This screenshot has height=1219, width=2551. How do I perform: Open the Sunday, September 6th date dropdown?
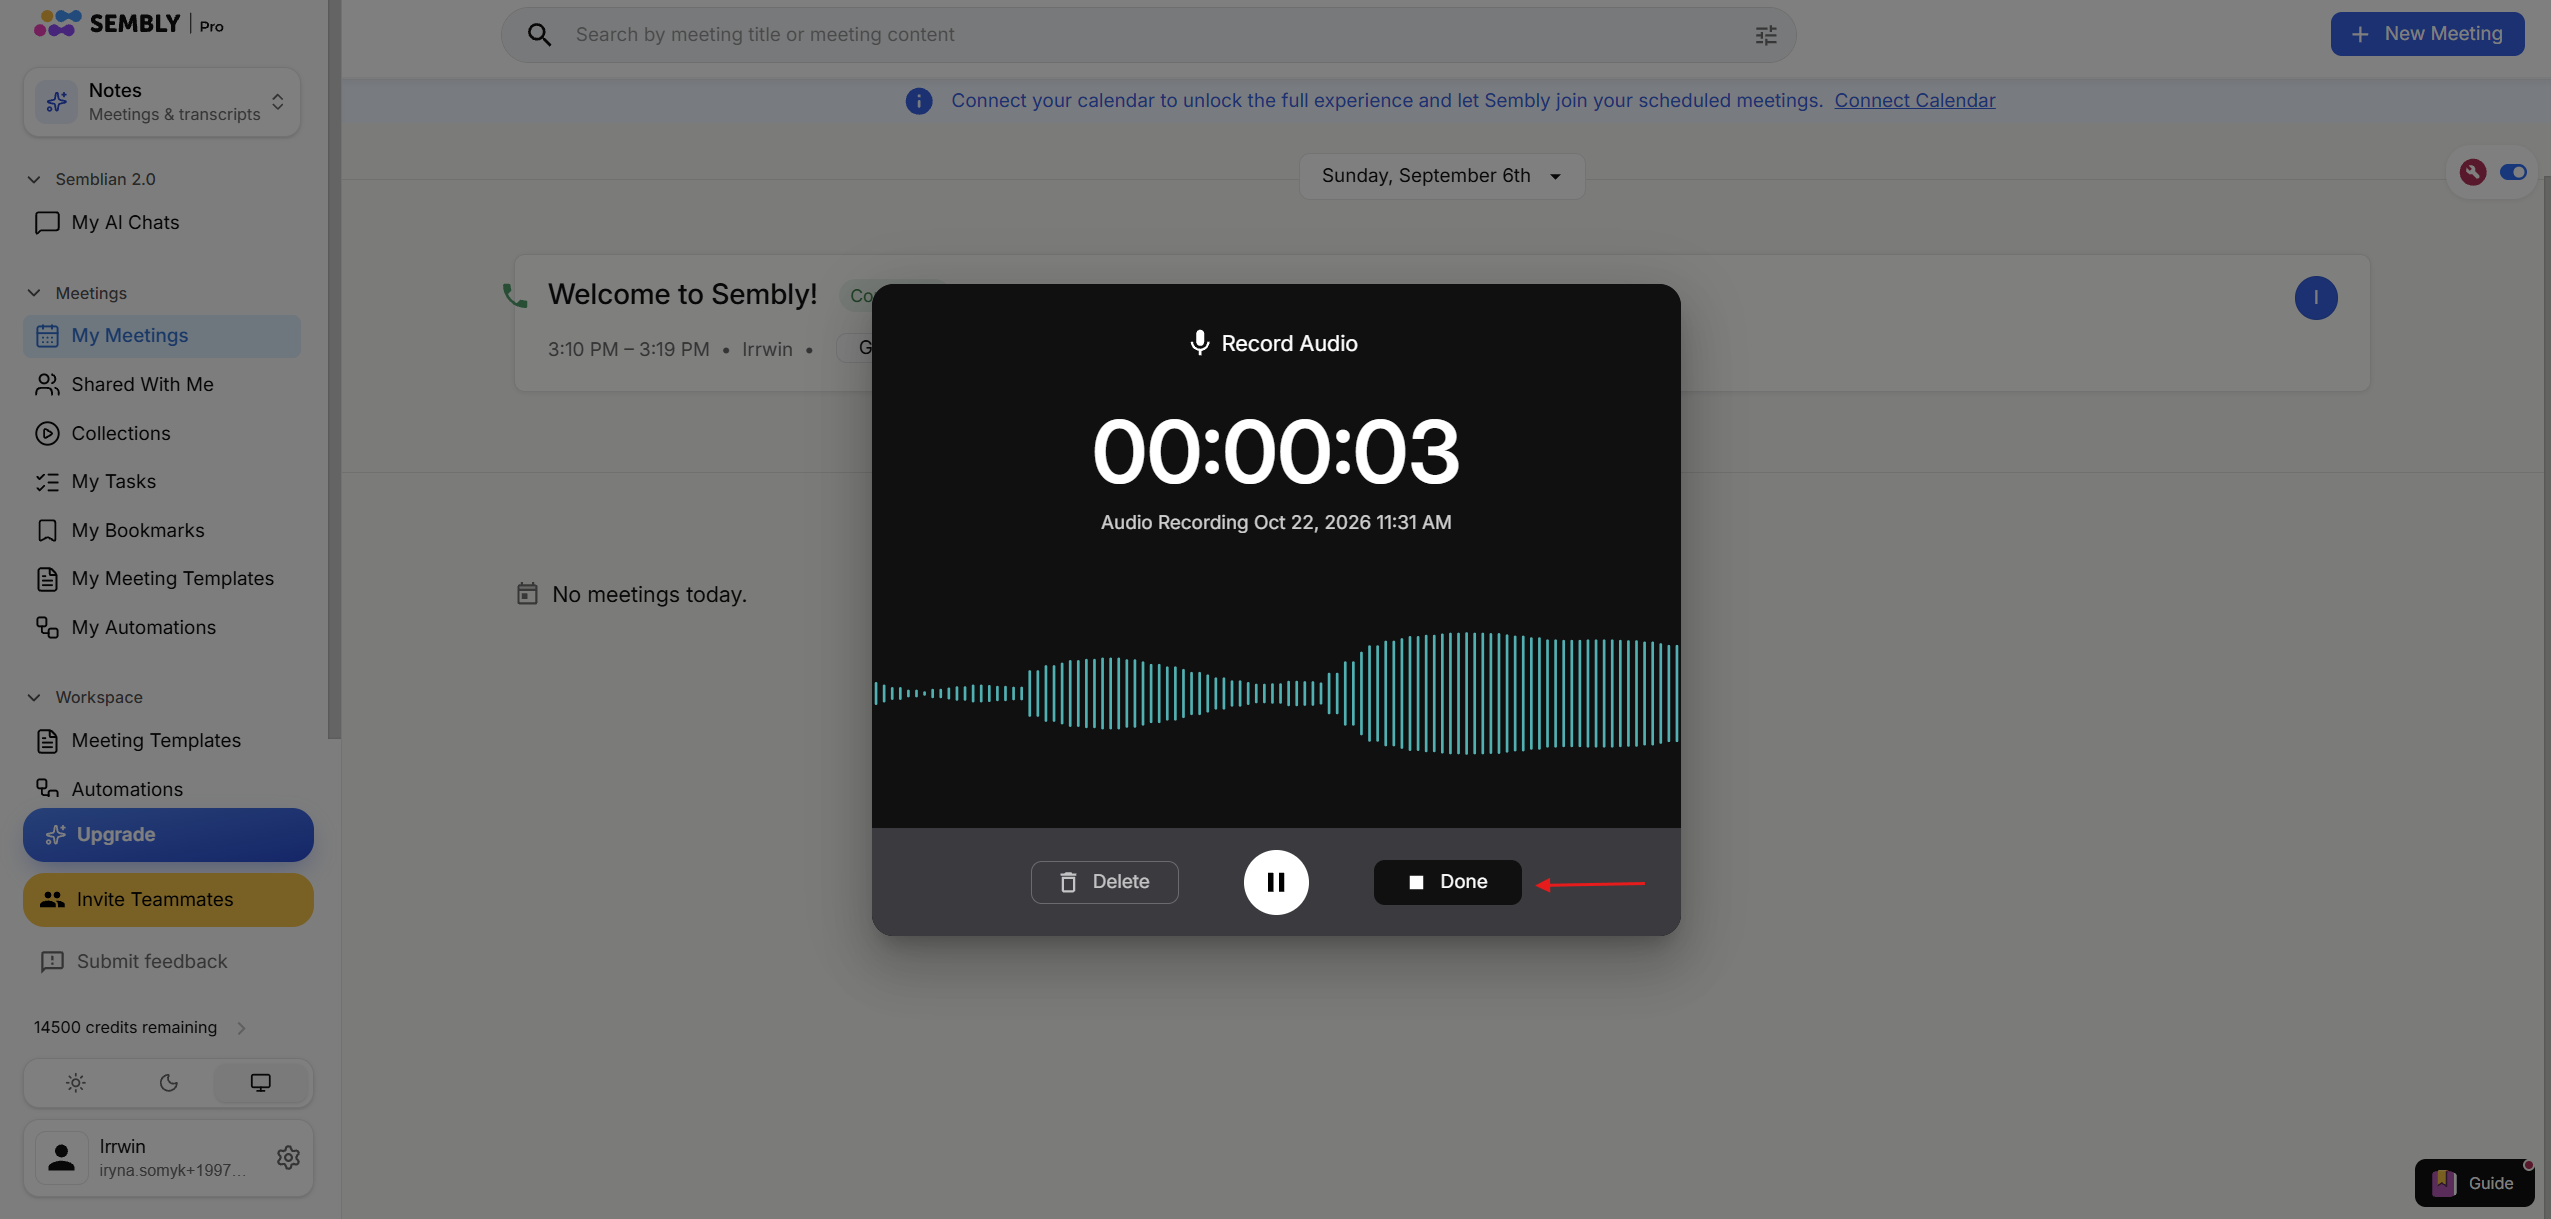[x=1441, y=176]
